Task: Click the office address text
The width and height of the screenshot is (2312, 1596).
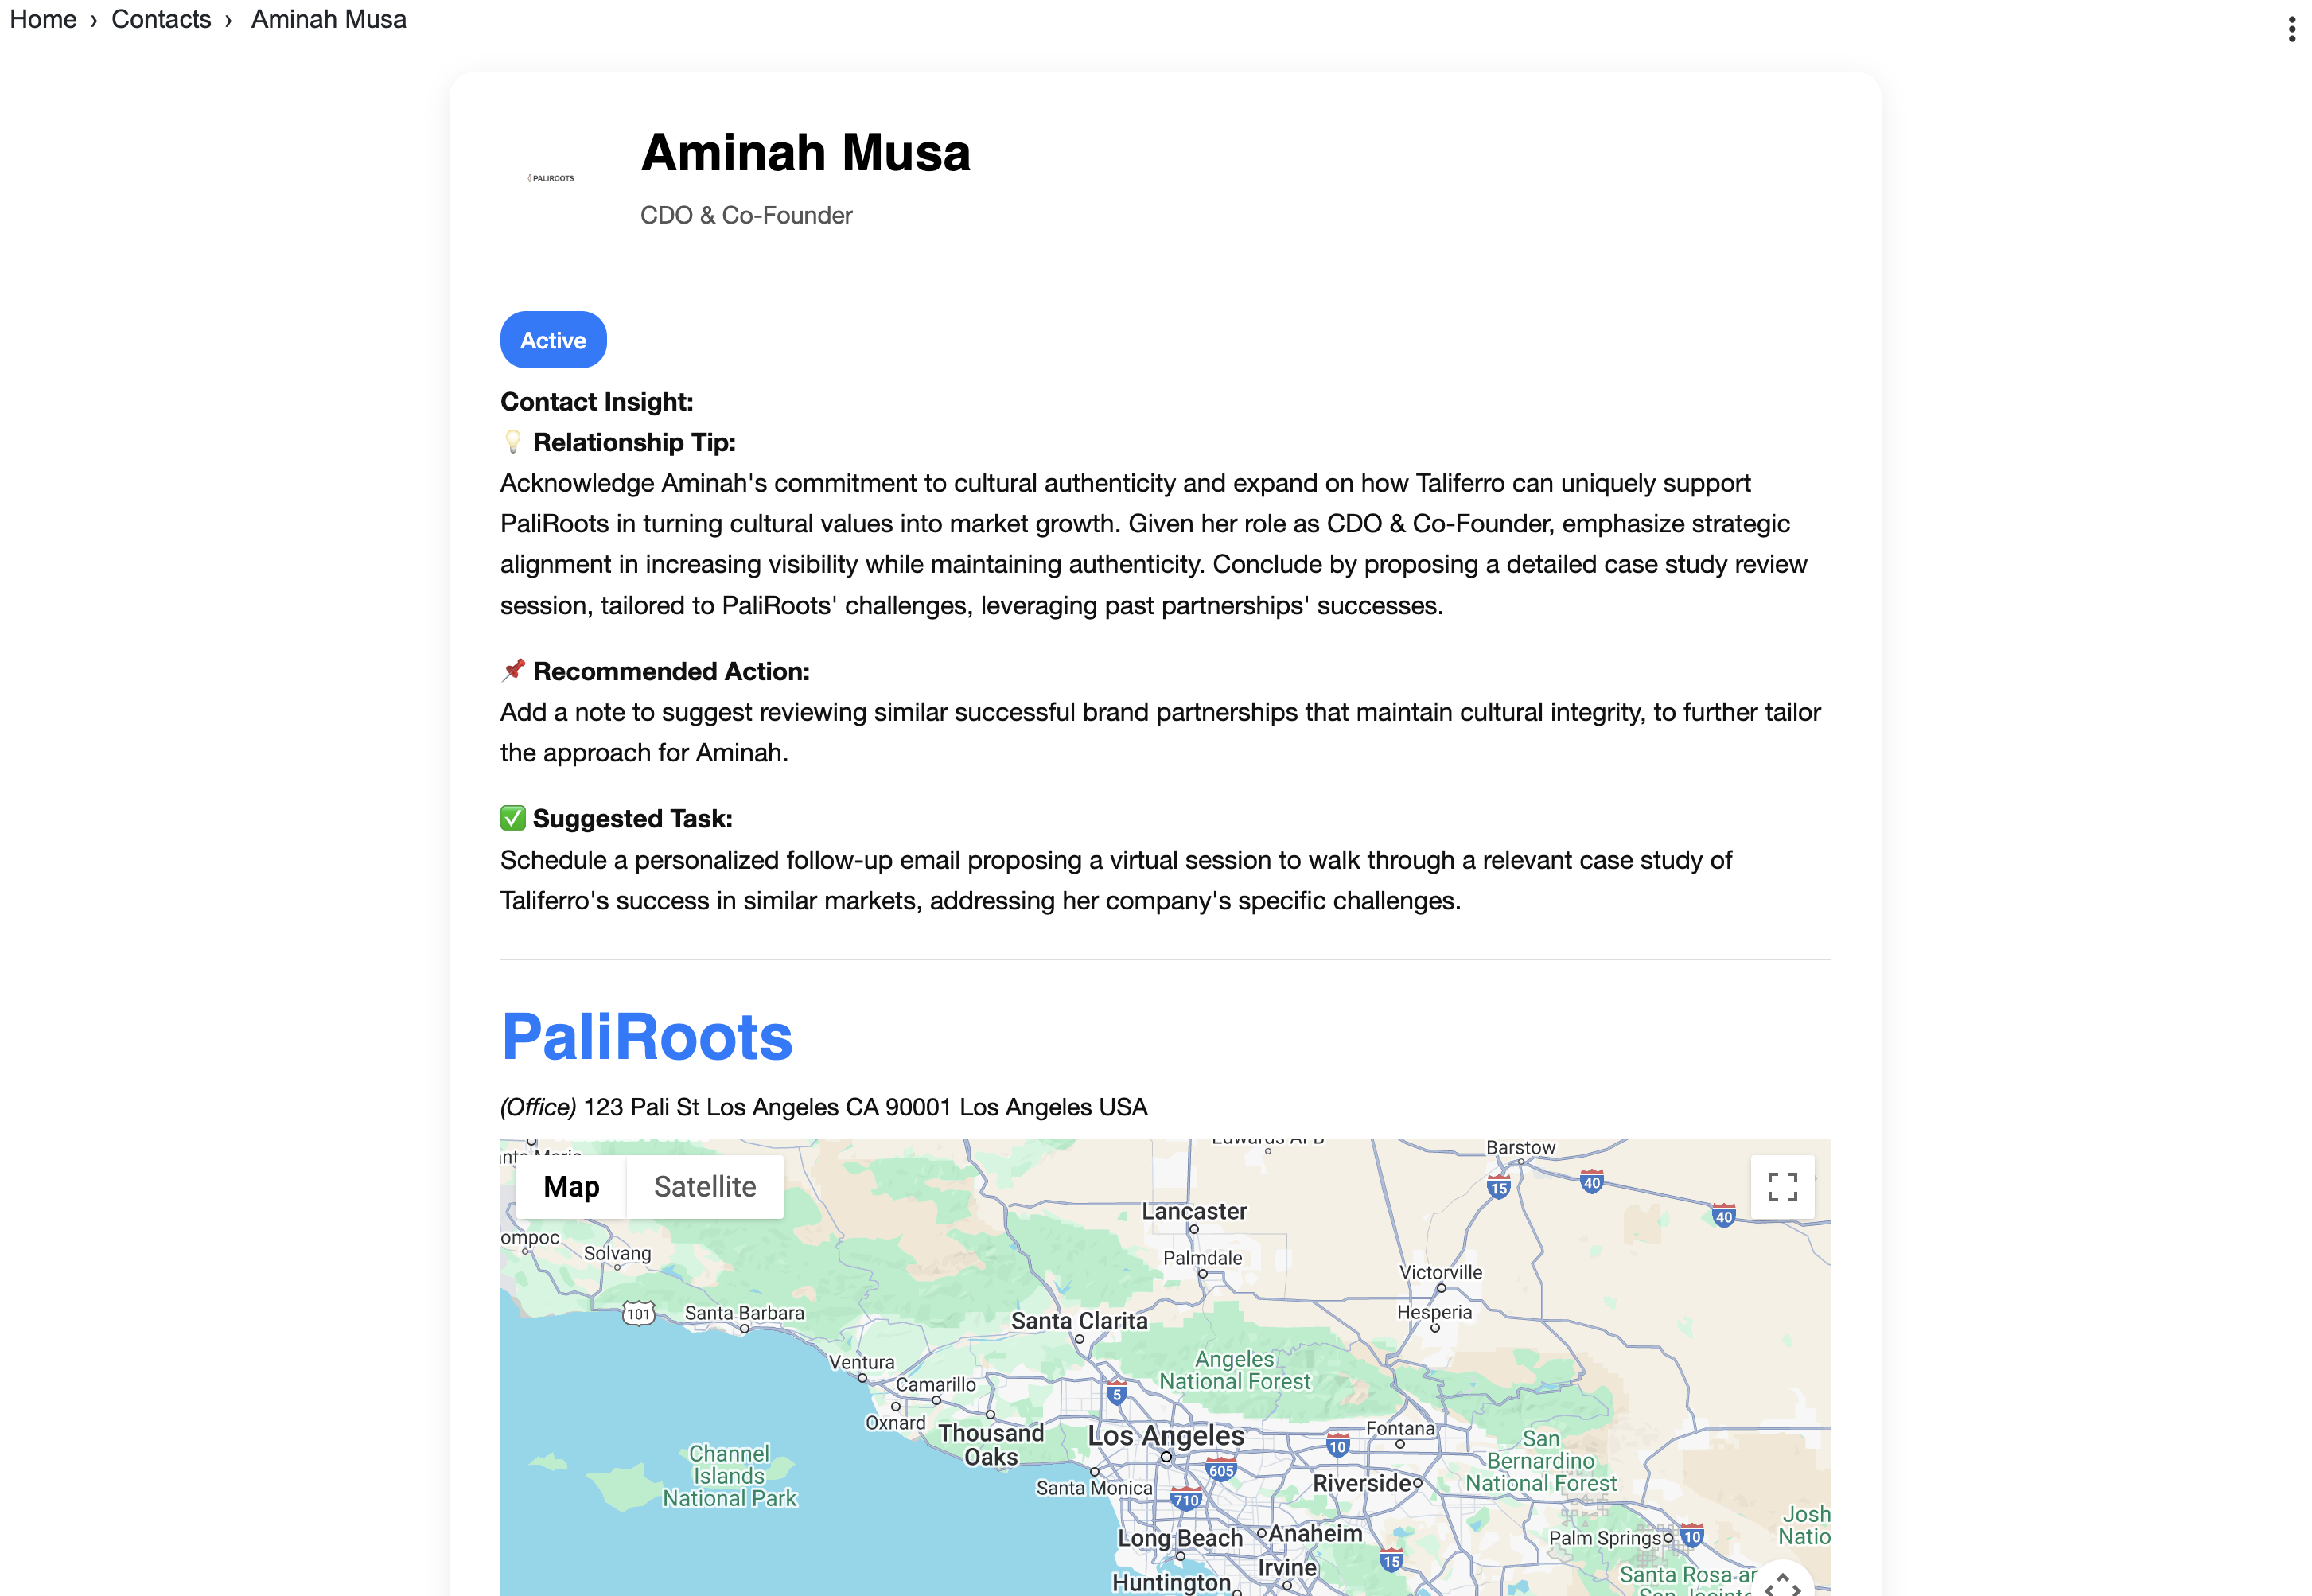Action: click(x=823, y=1107)
